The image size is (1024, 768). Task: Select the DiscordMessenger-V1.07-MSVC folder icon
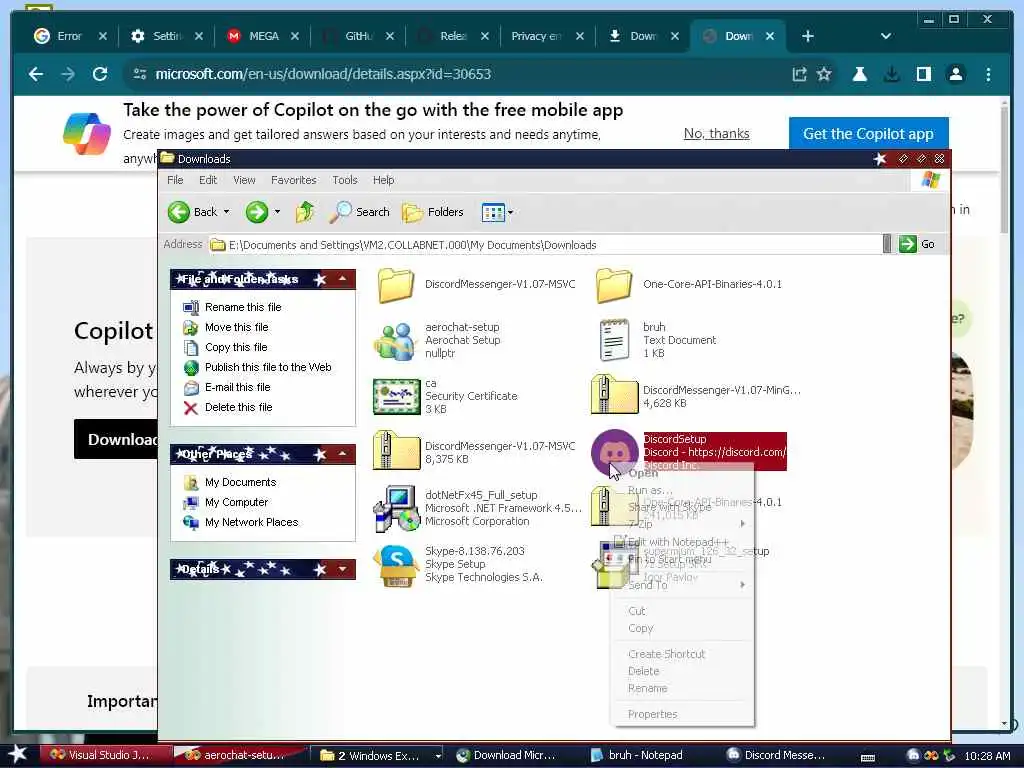(396, 285)
